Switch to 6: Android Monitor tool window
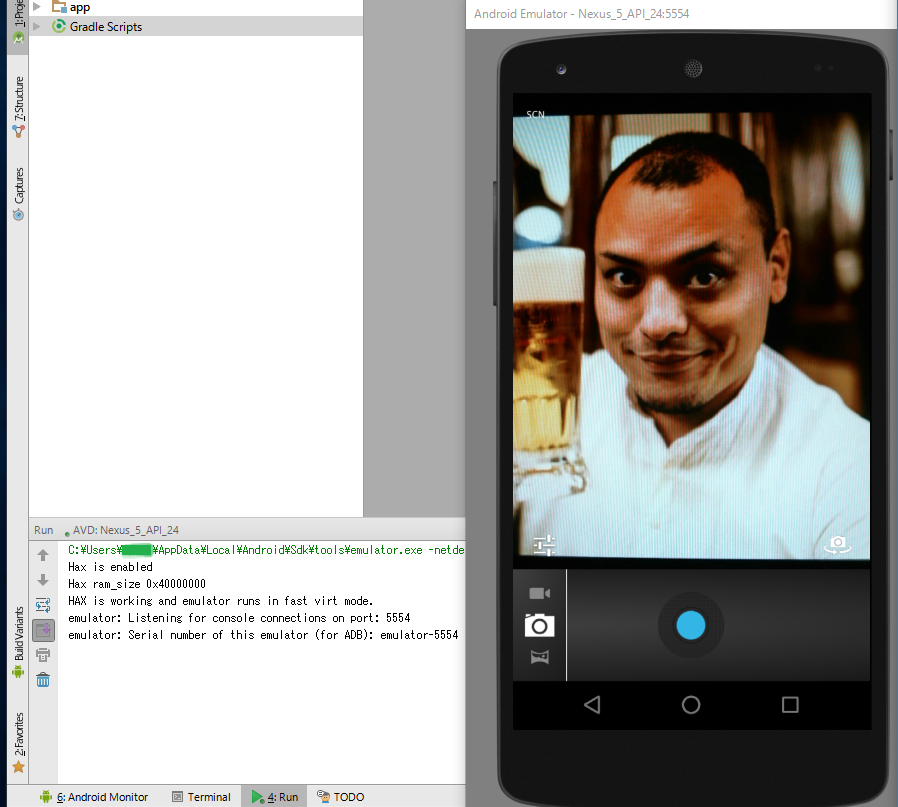The height and width of the screenshot is (807, 898). [x=94, y=797]
